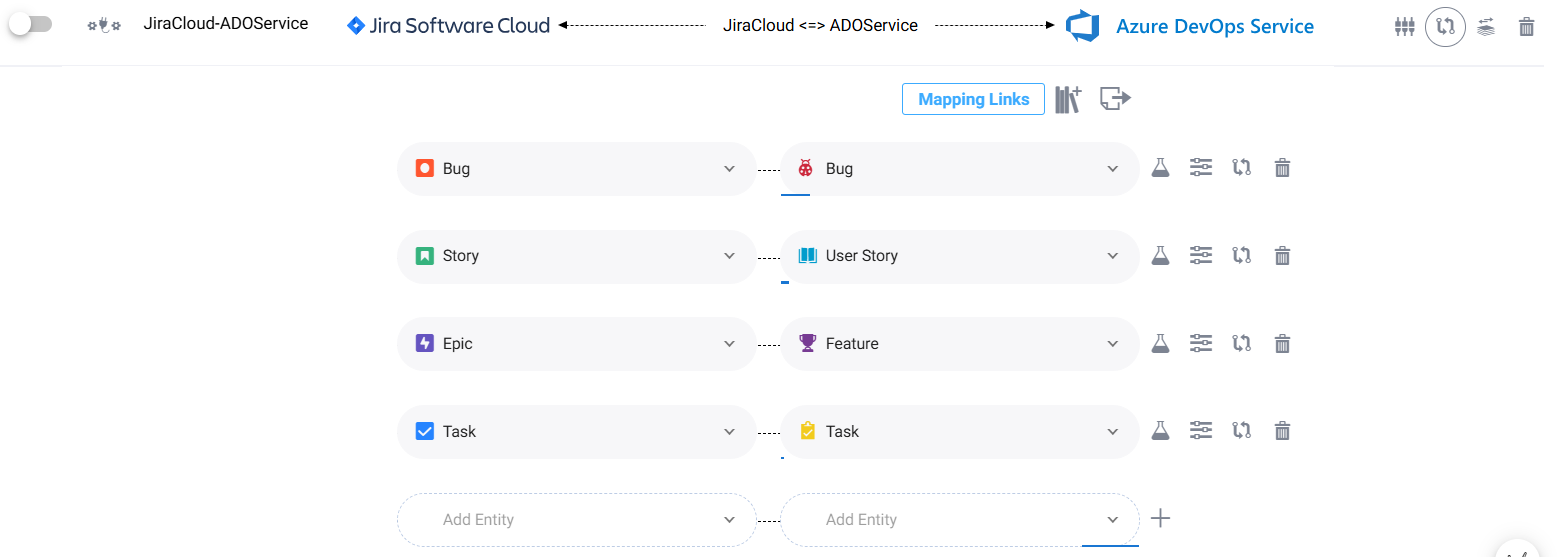Image resolution: width=1557 pixels, height=557 pixels.
Task: Click sync direction icon in Task row
Action: click(1242, 430)
